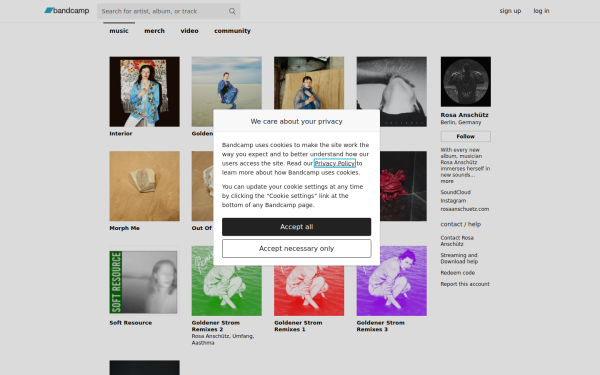Viewport: 600px width, 375px height.
Task: Click Report this account link
Action: point(465,284)
